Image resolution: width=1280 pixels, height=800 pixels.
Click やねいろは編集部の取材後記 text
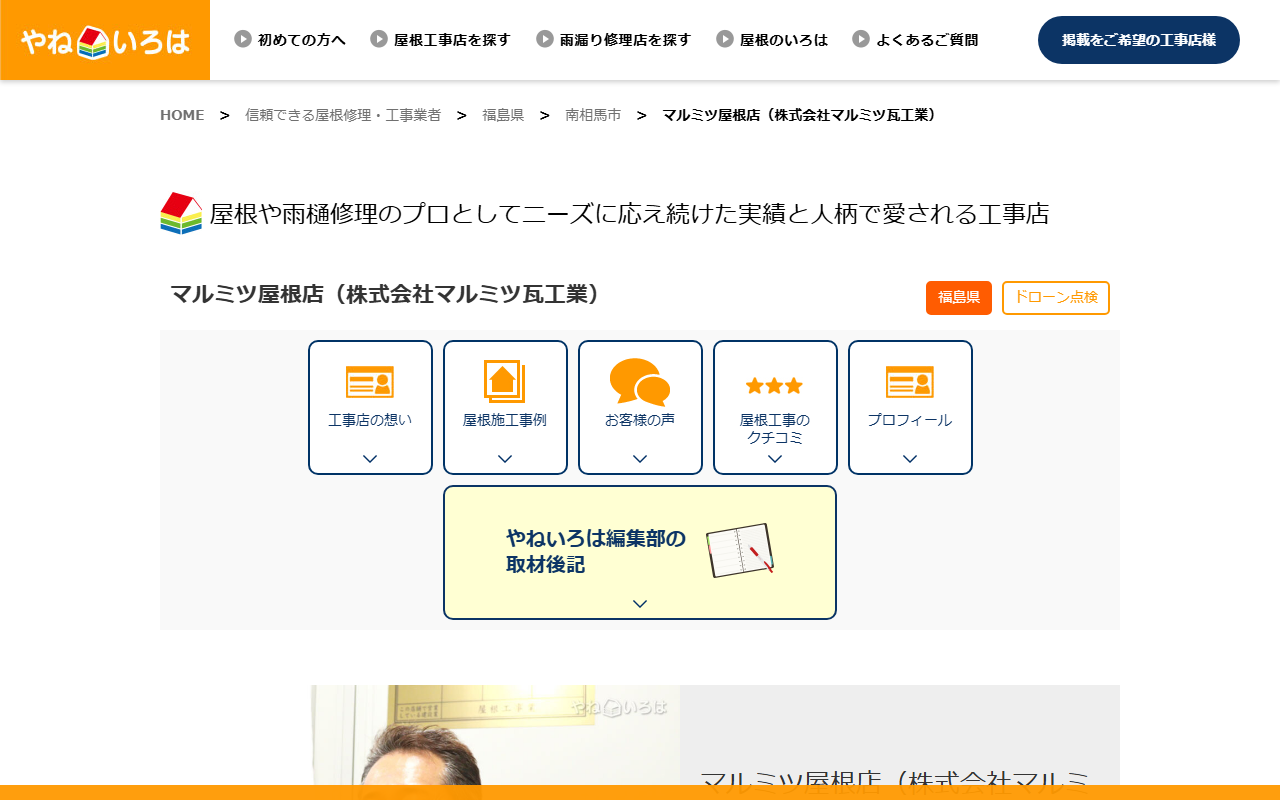[x=596, y=552]
